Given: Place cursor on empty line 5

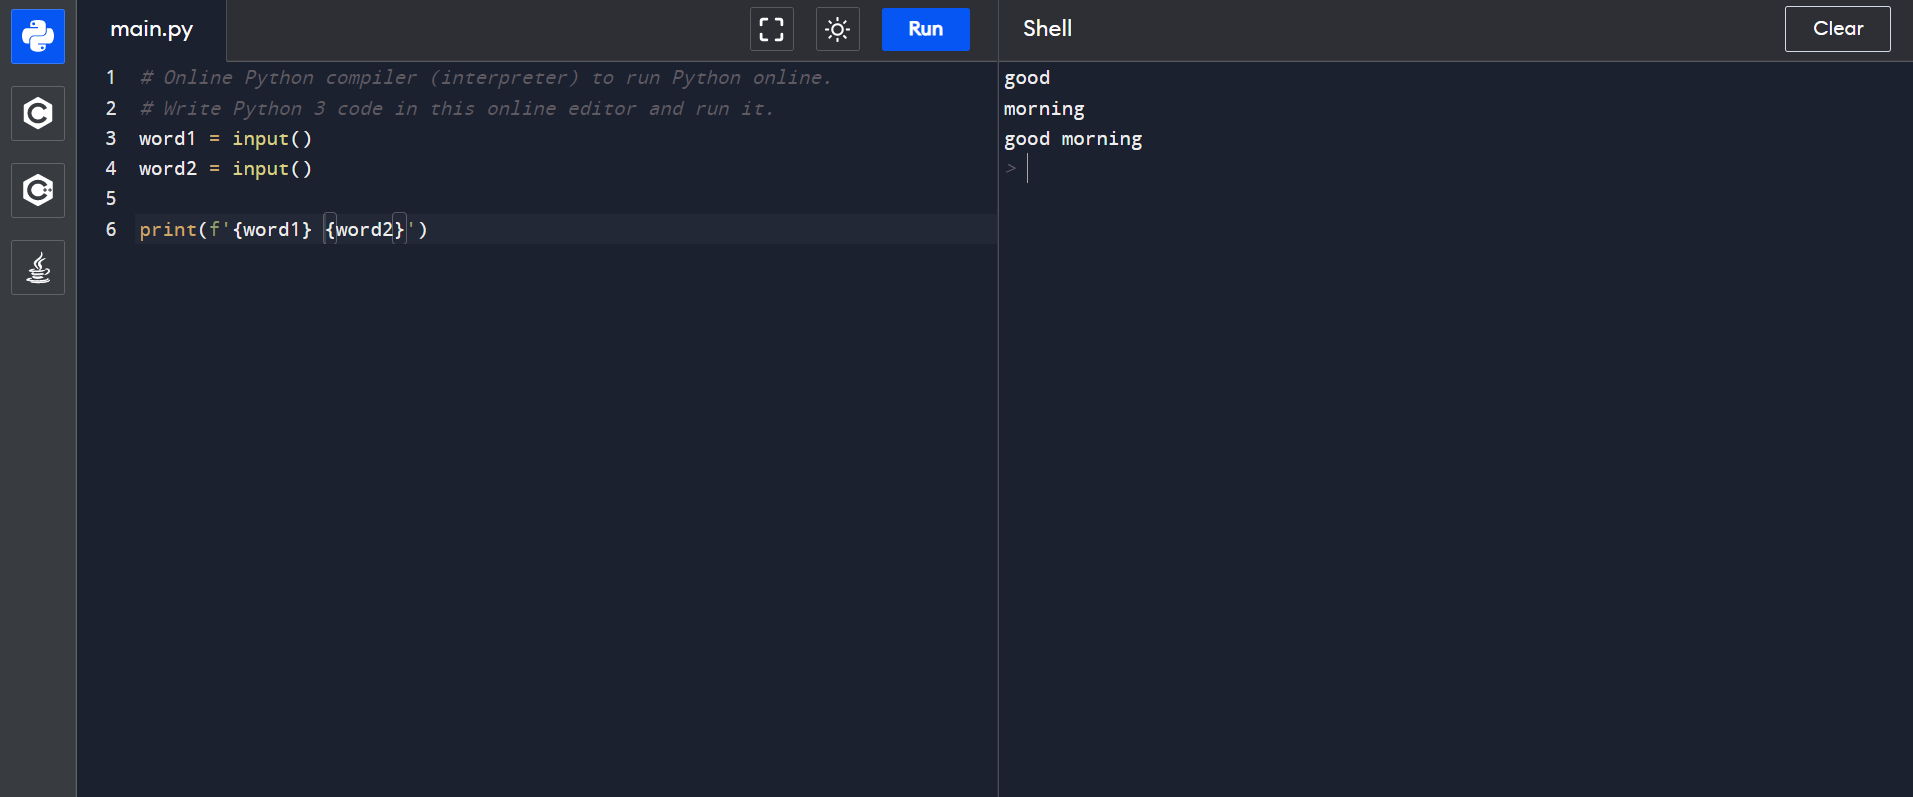Looking at the screenshot, I should (x=400, y=199).
